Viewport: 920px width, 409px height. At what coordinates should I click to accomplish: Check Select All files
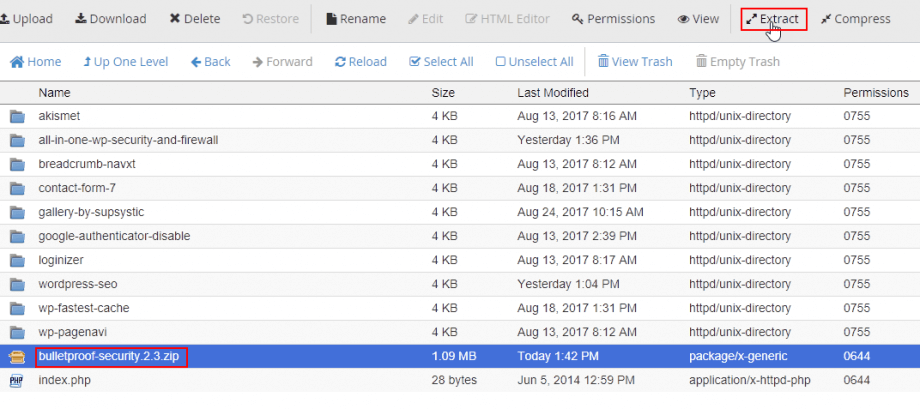(441, 62)
